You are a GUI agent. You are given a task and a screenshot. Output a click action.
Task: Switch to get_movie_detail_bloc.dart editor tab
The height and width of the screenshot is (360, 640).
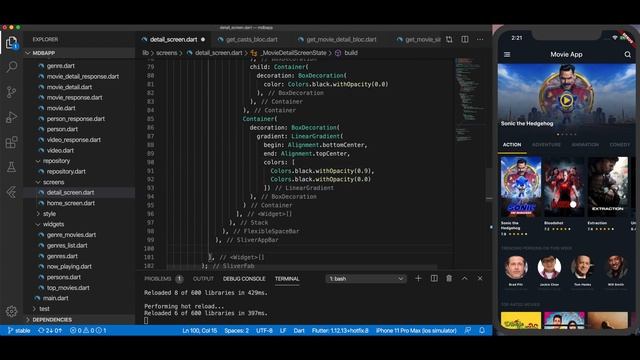(341, 40)
